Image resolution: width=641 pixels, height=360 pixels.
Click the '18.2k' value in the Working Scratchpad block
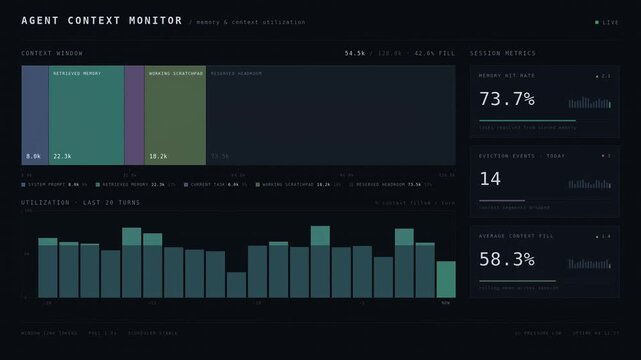158,156
